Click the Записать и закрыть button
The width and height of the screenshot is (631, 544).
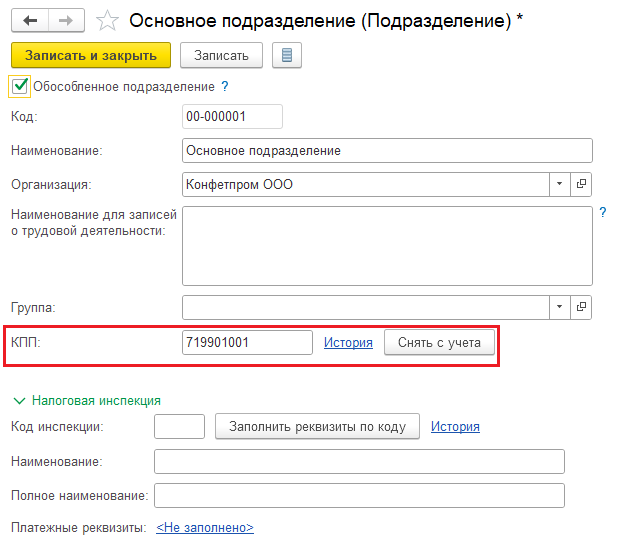point(91,55)
